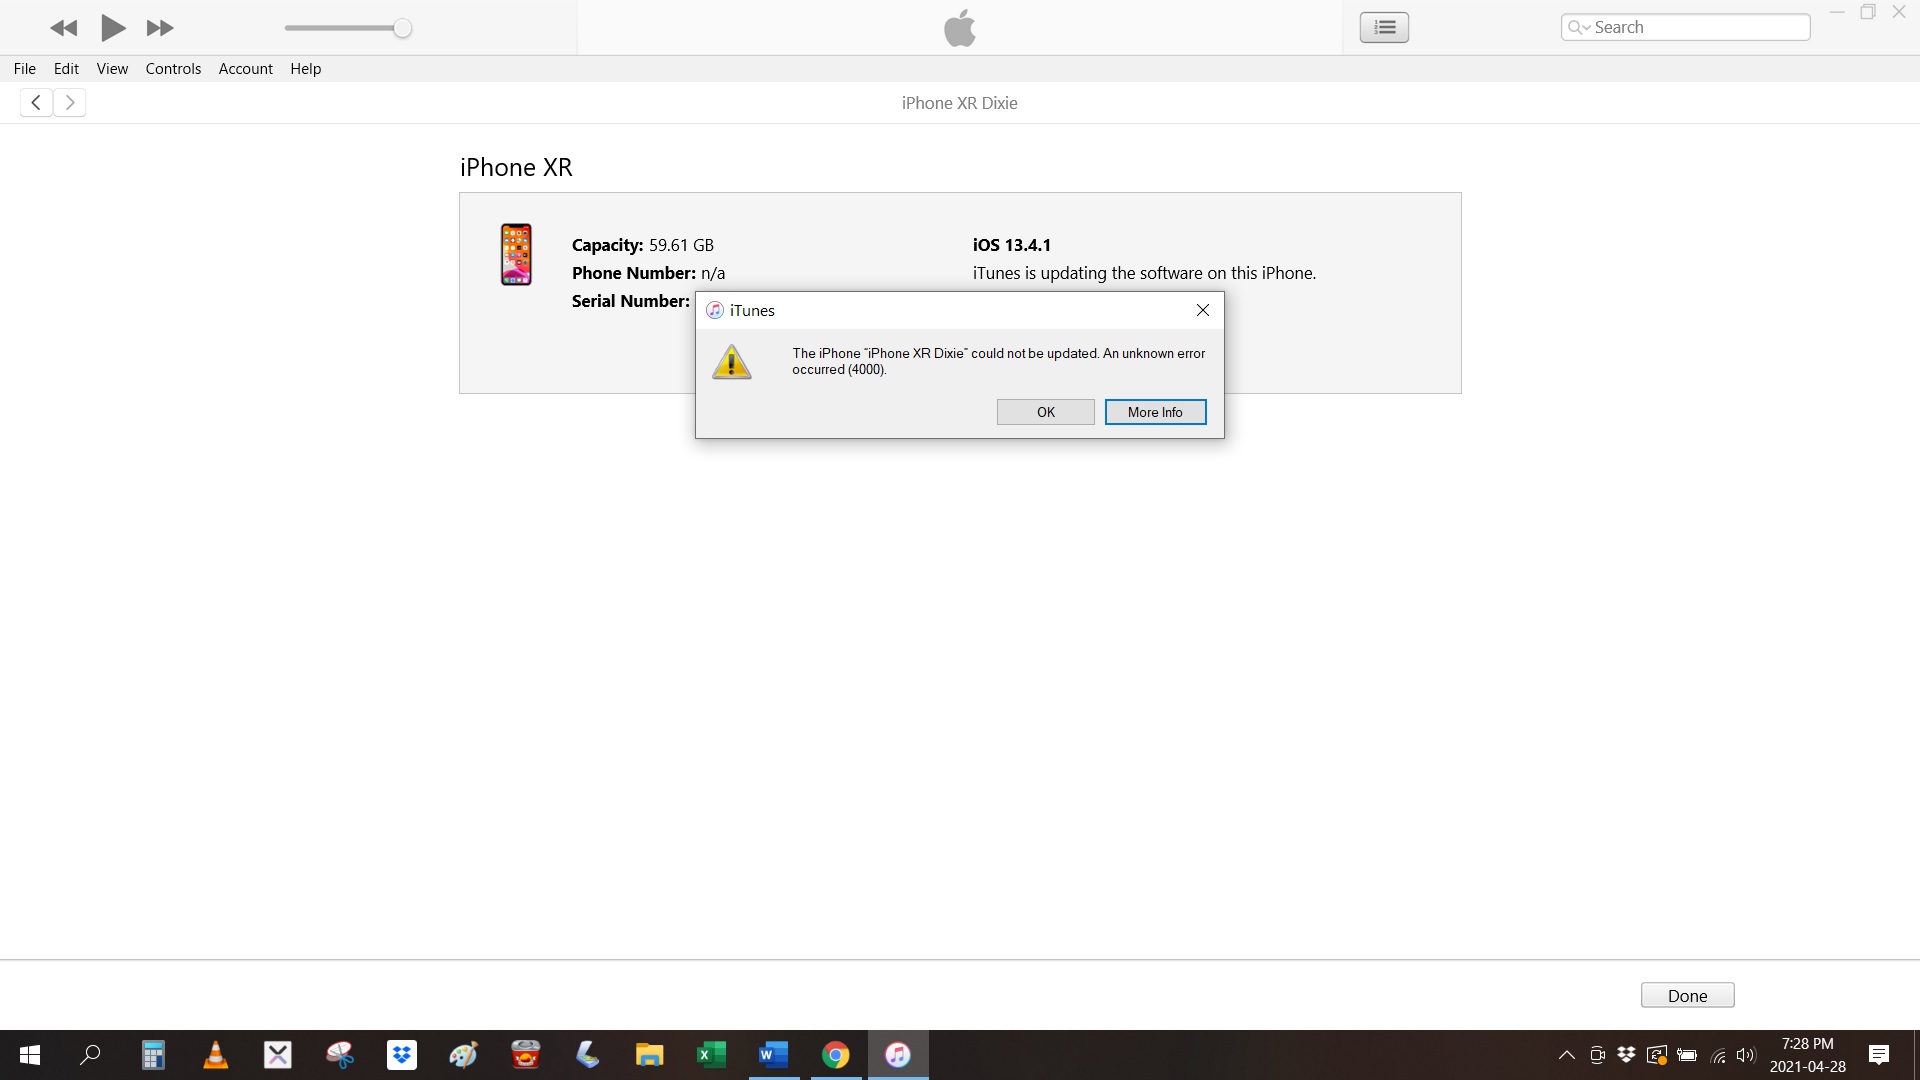The width and height of the screenshot is (1920, 1080).
Task: Click the More Info button
Action: coord(1155,412)
